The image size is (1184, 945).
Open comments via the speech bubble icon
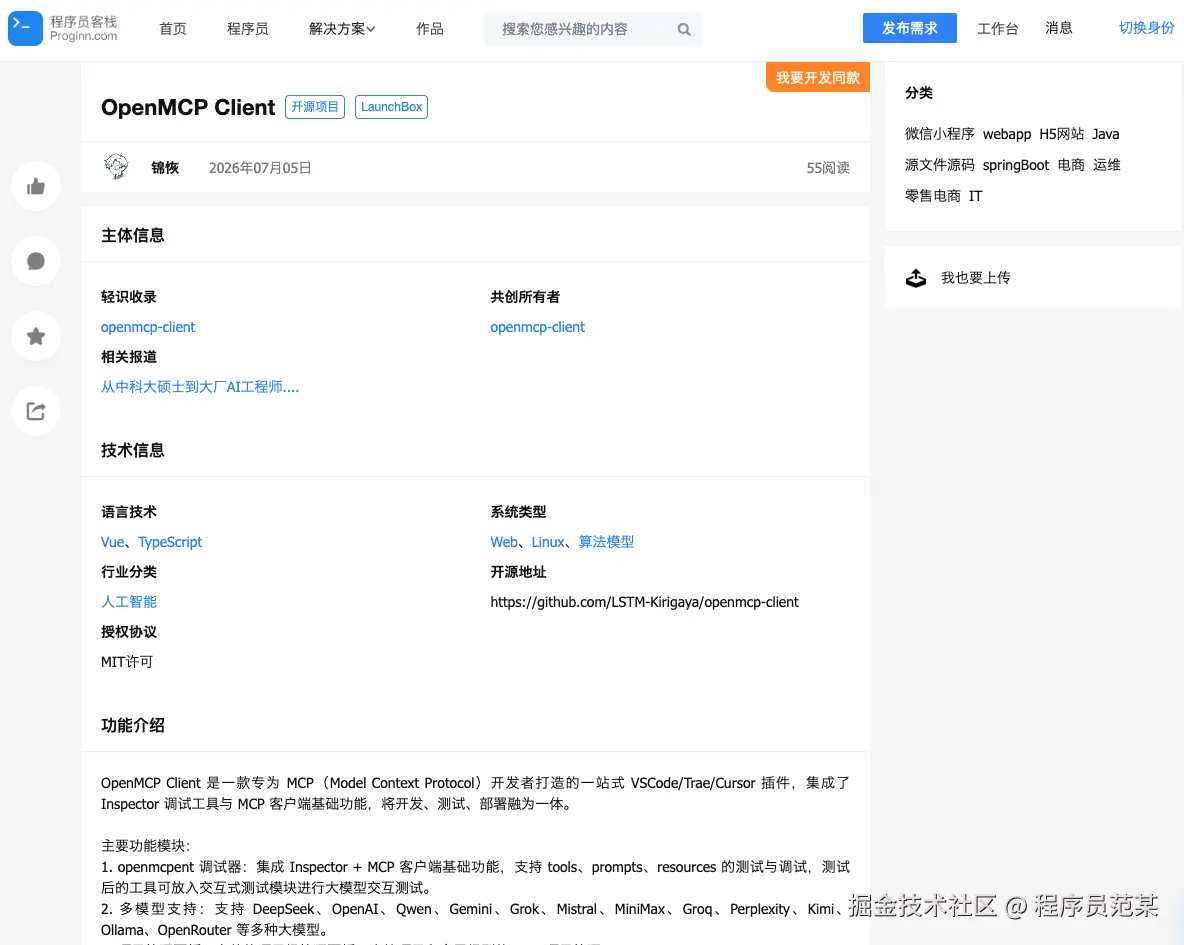[36, 261]
